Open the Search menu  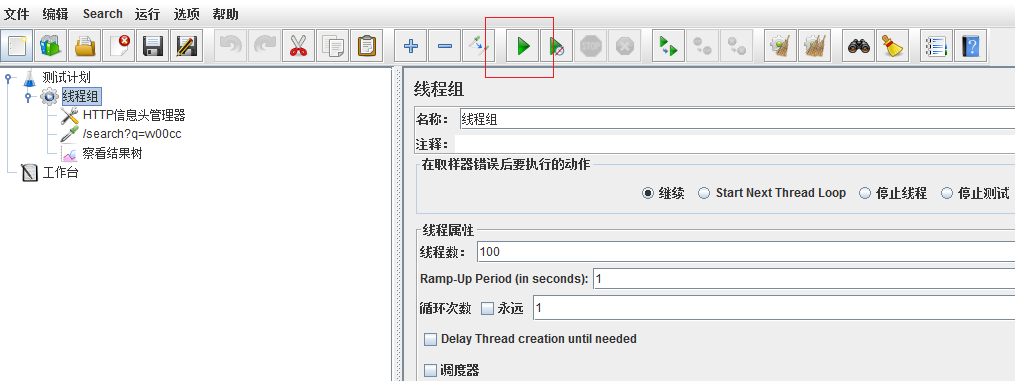tap(103, 14)
